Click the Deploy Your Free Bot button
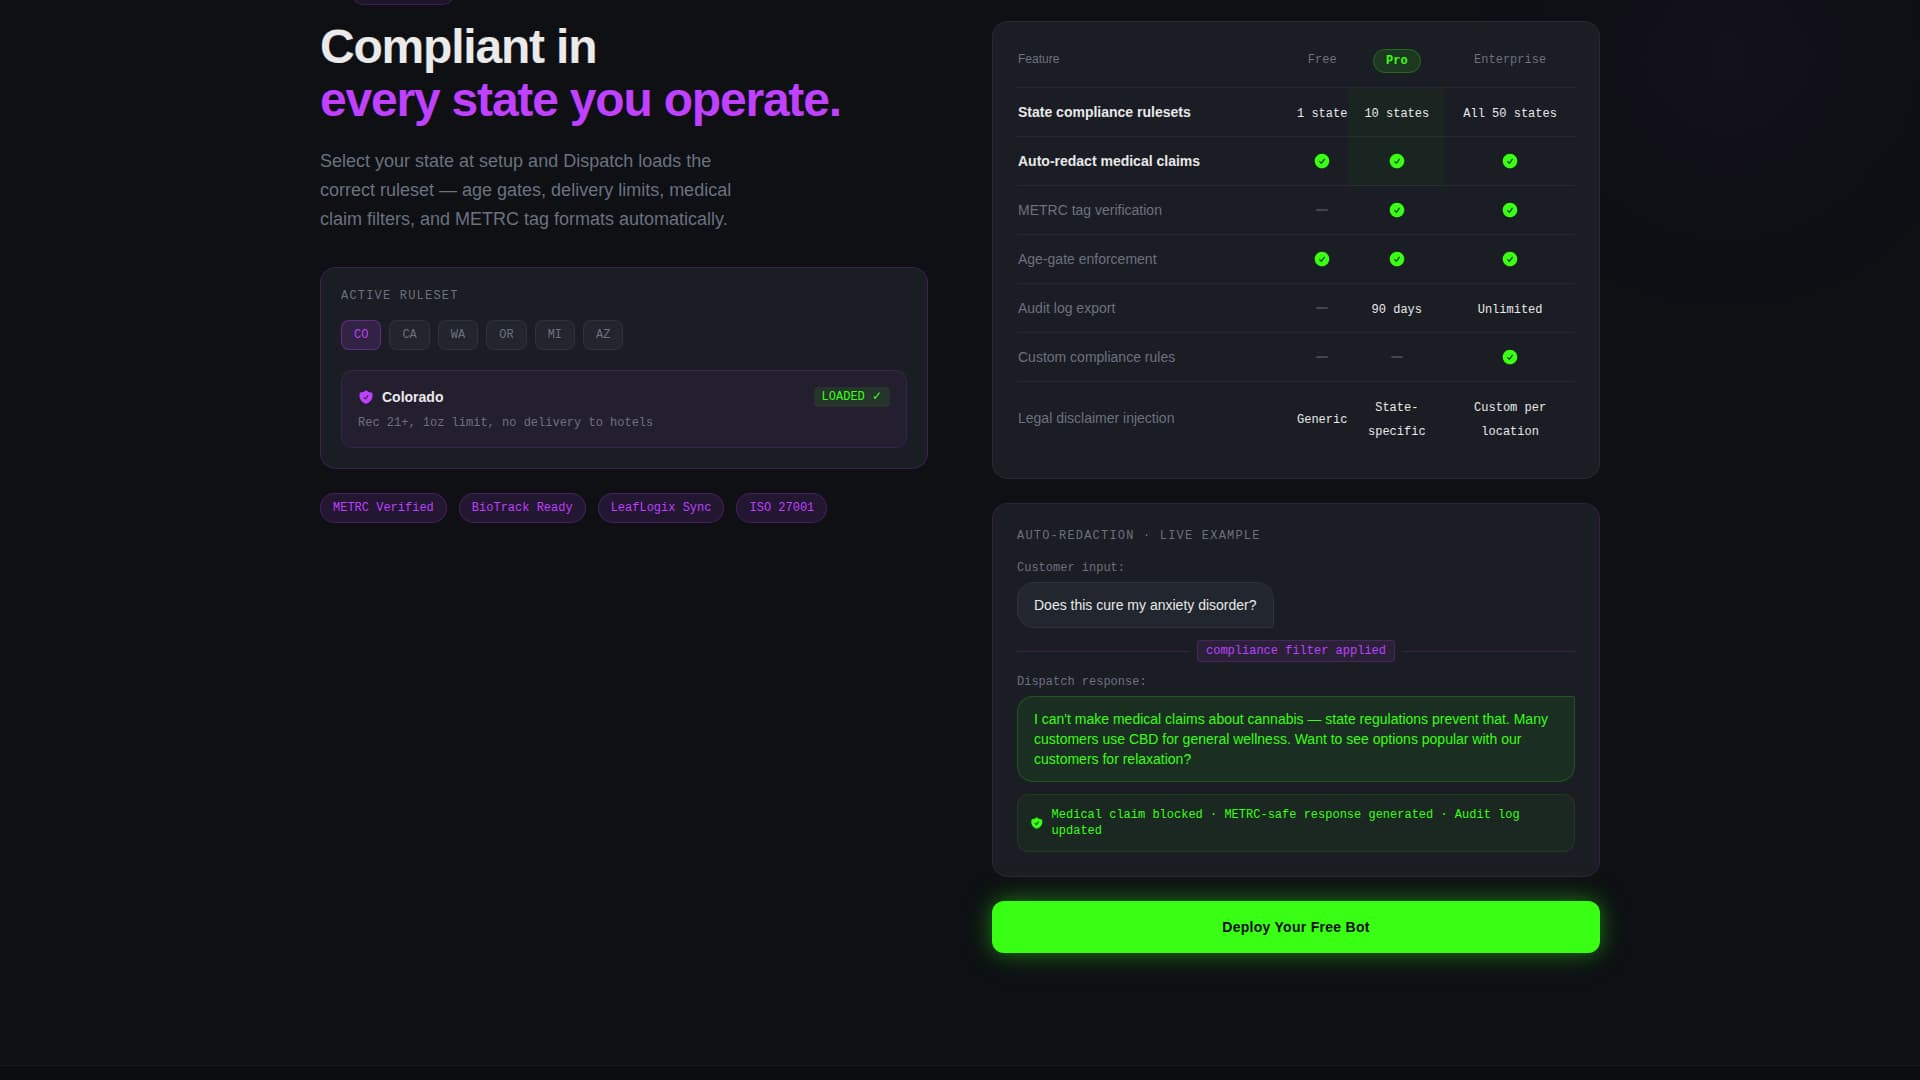 click(1295, 926)
